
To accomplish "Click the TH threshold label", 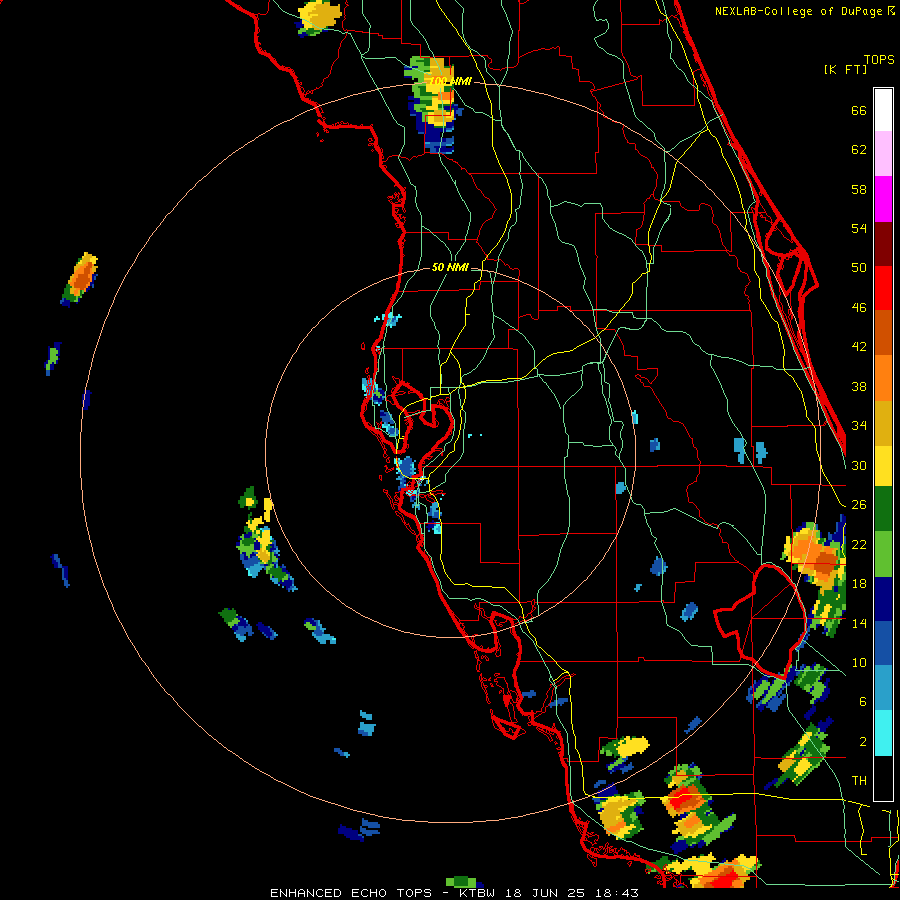I will point(859,781).
